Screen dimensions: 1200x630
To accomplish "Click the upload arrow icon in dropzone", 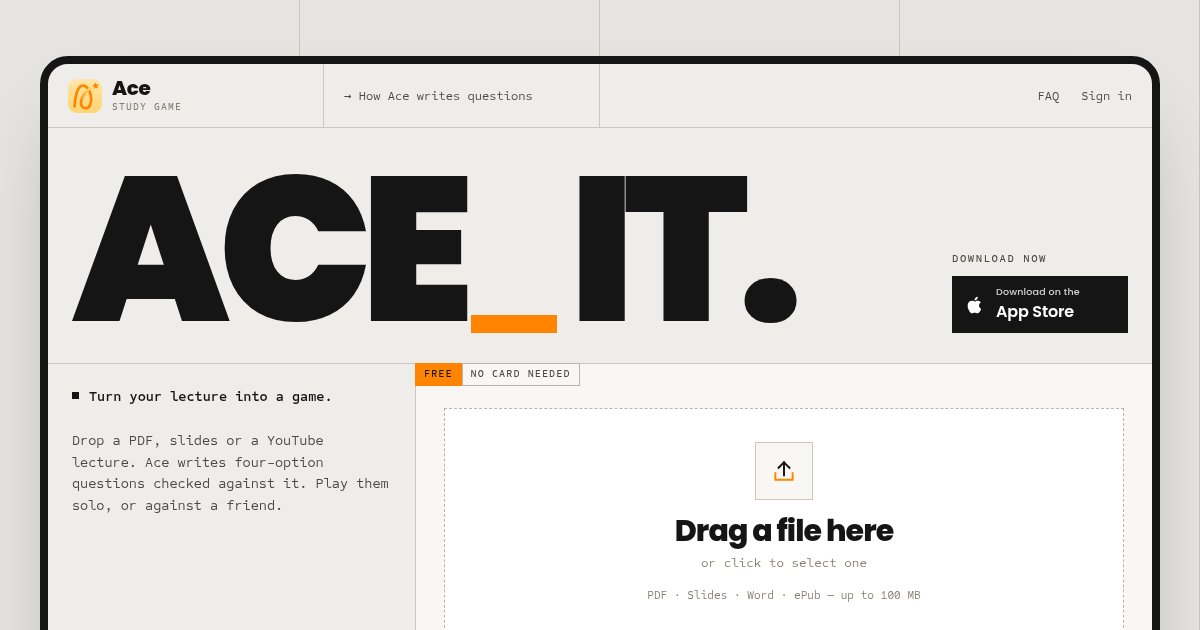I will 784,471.
